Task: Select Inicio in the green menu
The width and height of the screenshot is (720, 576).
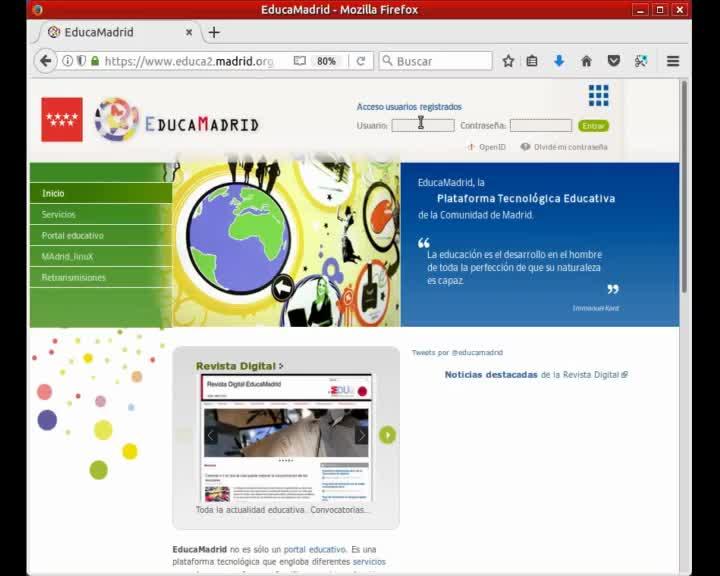Action: pyautogui.click(x=101, y=193)
